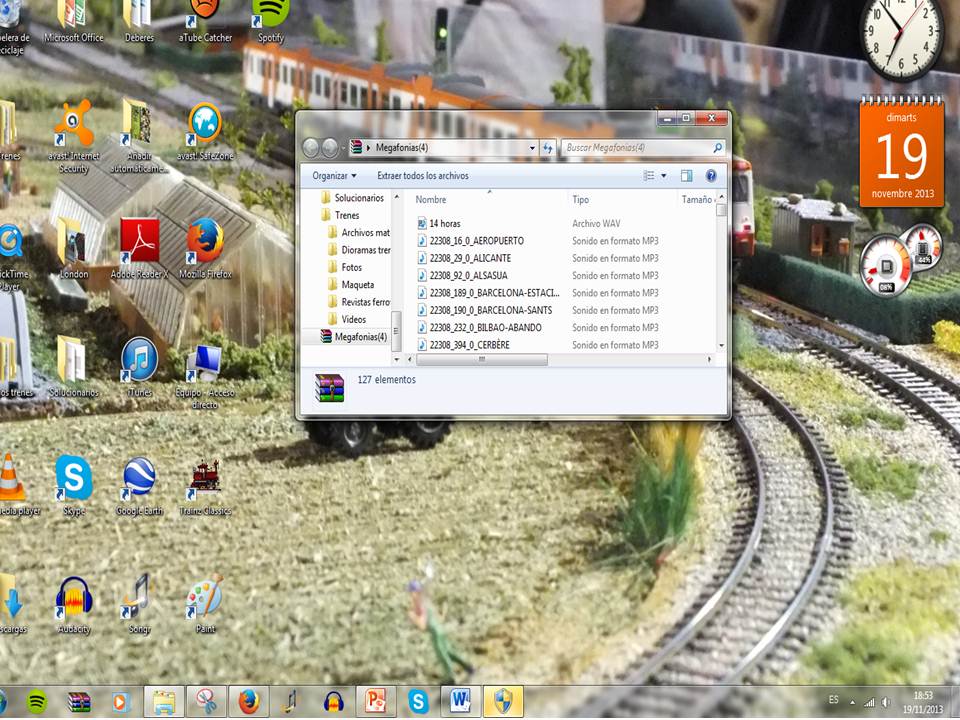This screenshot has height=720, width=960.
Task: Click the address bar refresh button
Action: [547, 148]
